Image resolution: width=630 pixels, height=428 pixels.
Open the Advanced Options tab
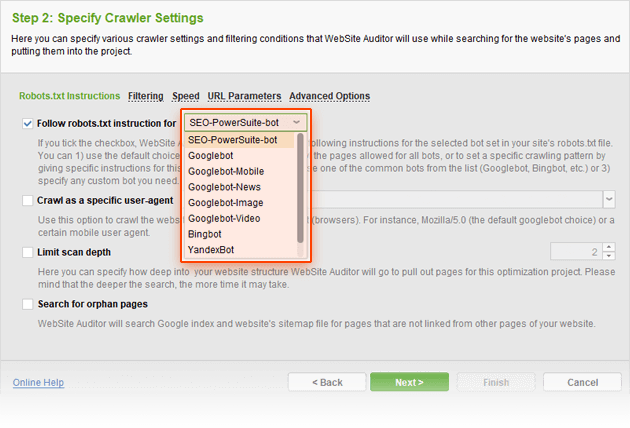[x=329, y=96]
